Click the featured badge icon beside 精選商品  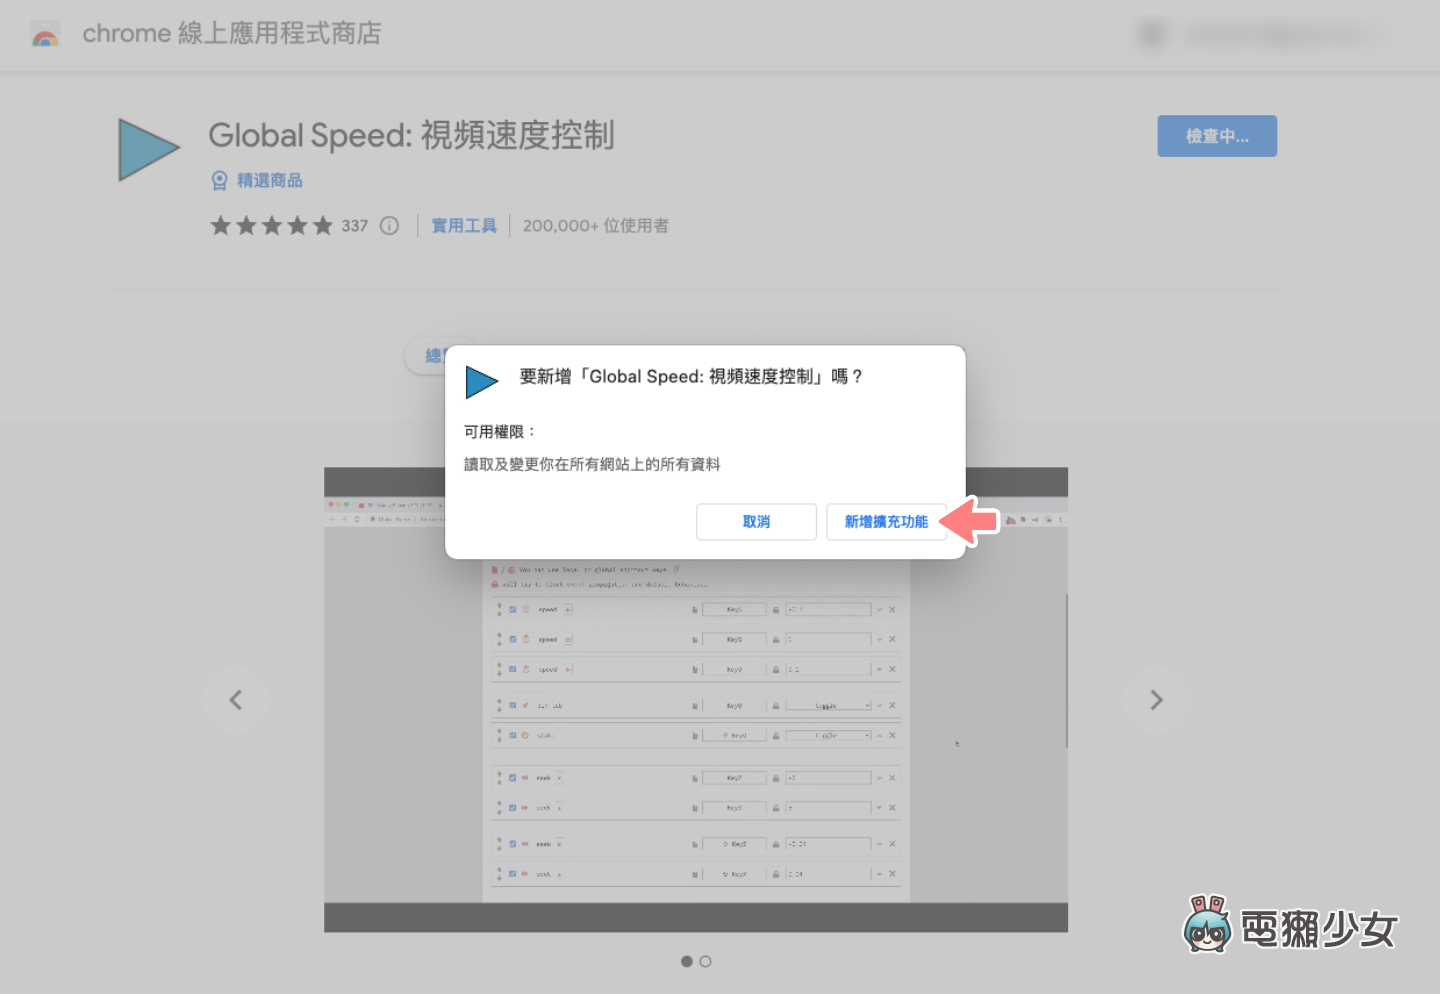click(x=220, y=181)
